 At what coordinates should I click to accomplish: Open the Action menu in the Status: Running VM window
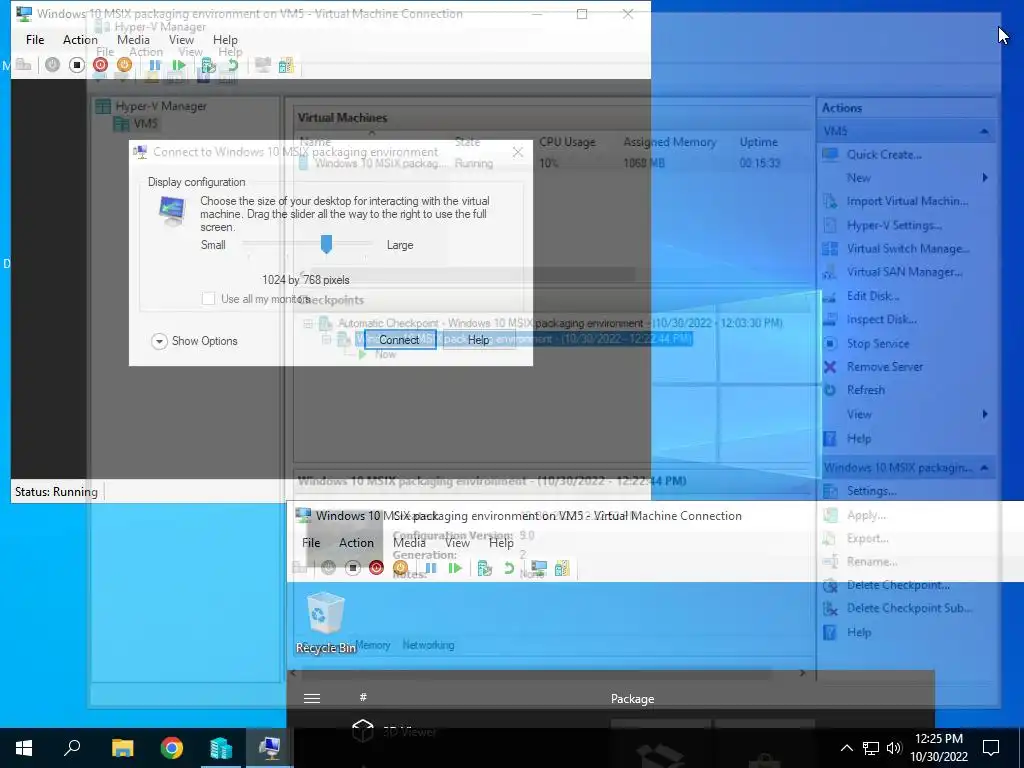pos(80,40)
